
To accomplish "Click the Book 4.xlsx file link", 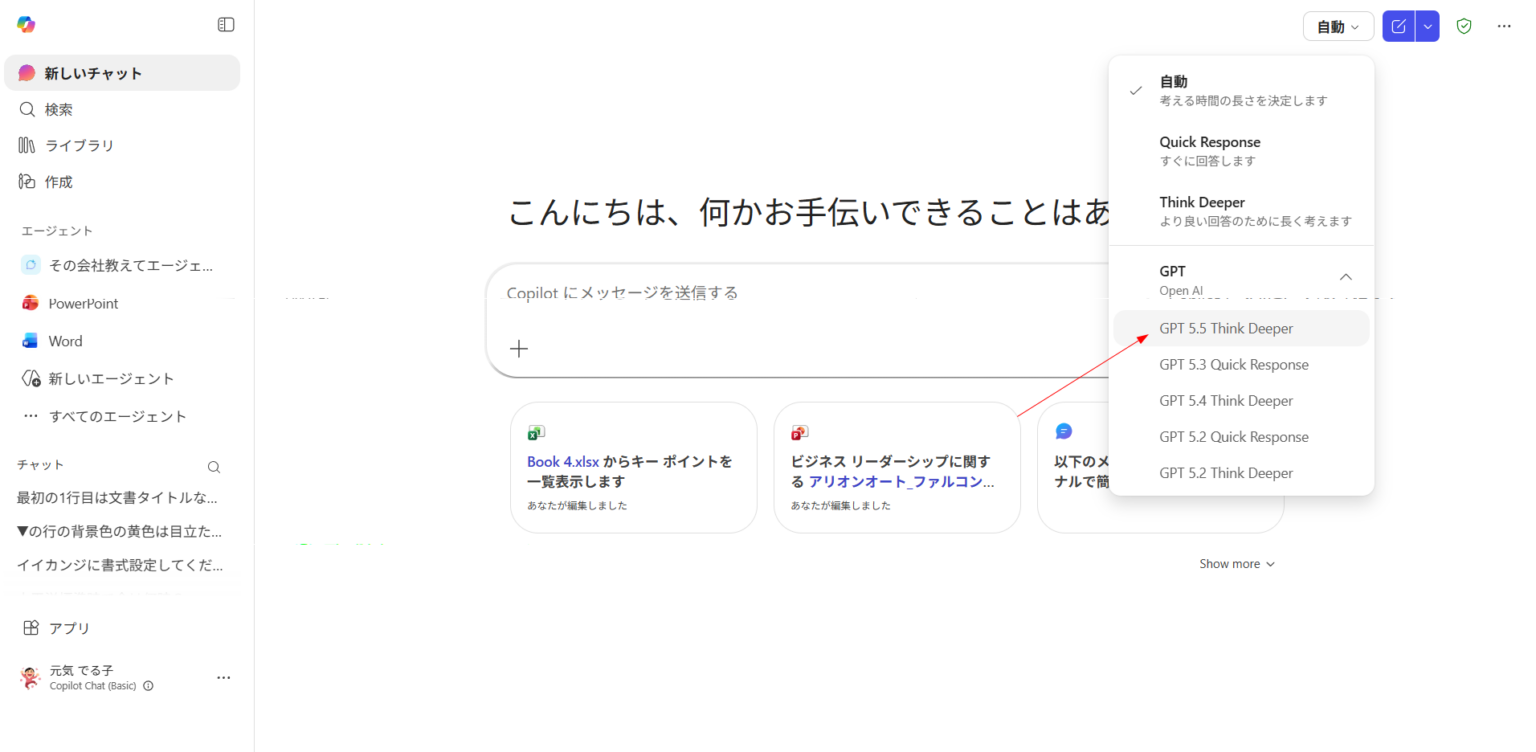I will [563, 462].
